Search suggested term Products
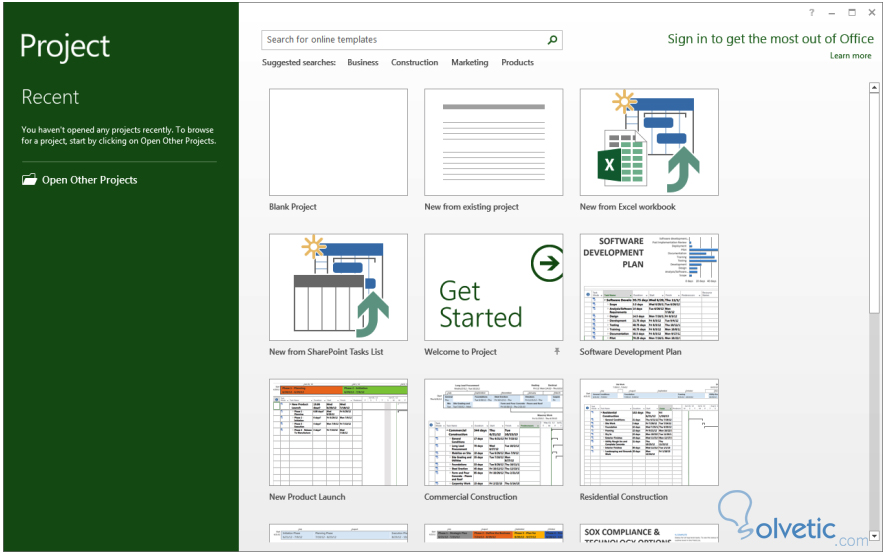 (517, 62)
